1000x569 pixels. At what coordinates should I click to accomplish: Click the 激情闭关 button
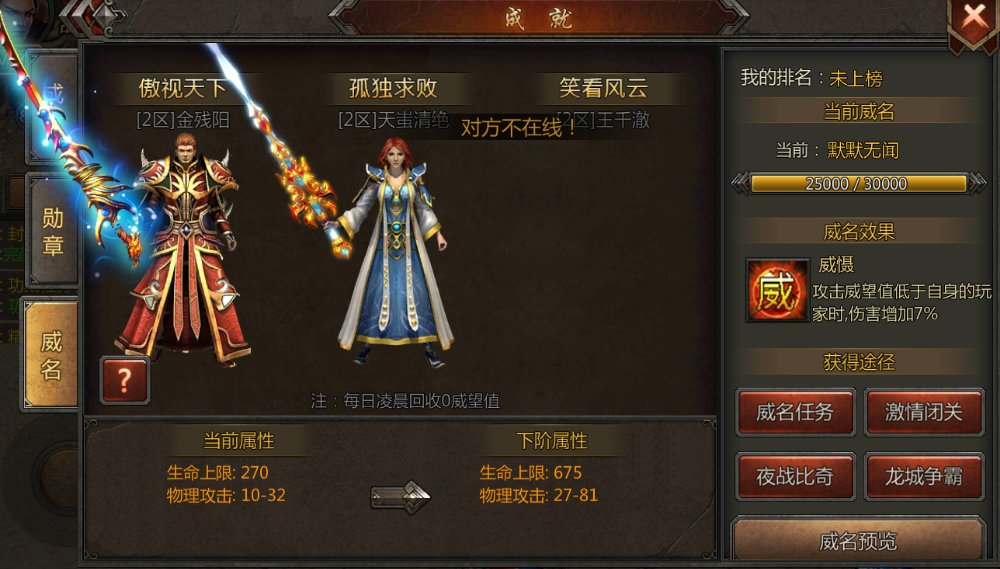[x=924, y=412]
